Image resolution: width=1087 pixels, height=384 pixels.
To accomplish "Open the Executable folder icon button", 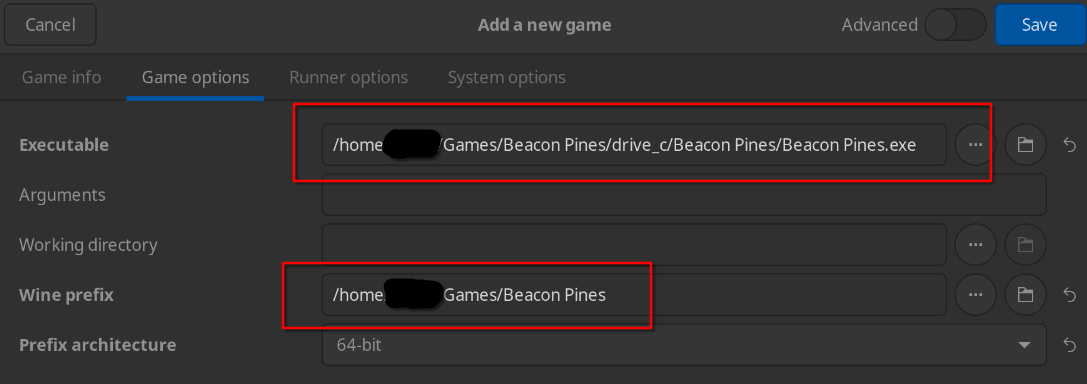I will (x=1025, y=145).
